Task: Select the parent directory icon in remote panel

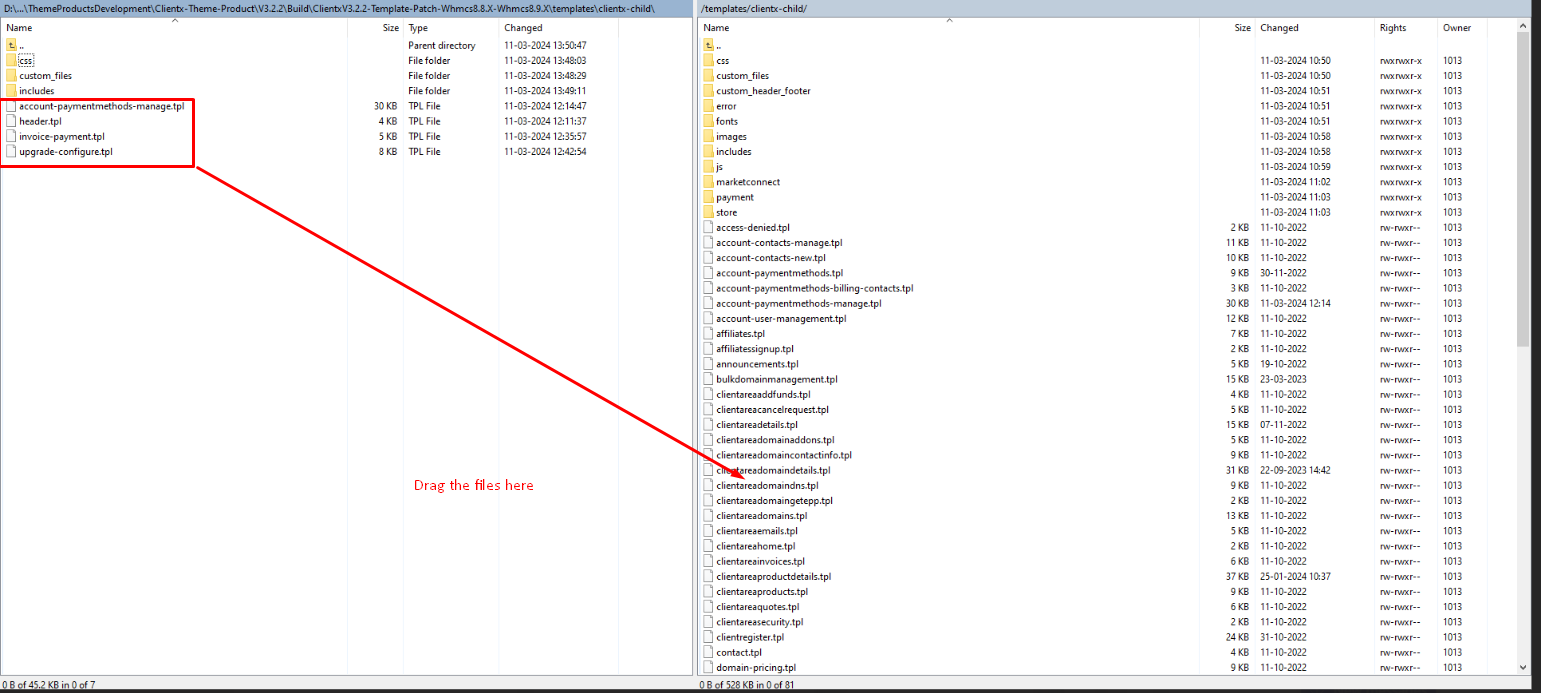Action: 708,45
